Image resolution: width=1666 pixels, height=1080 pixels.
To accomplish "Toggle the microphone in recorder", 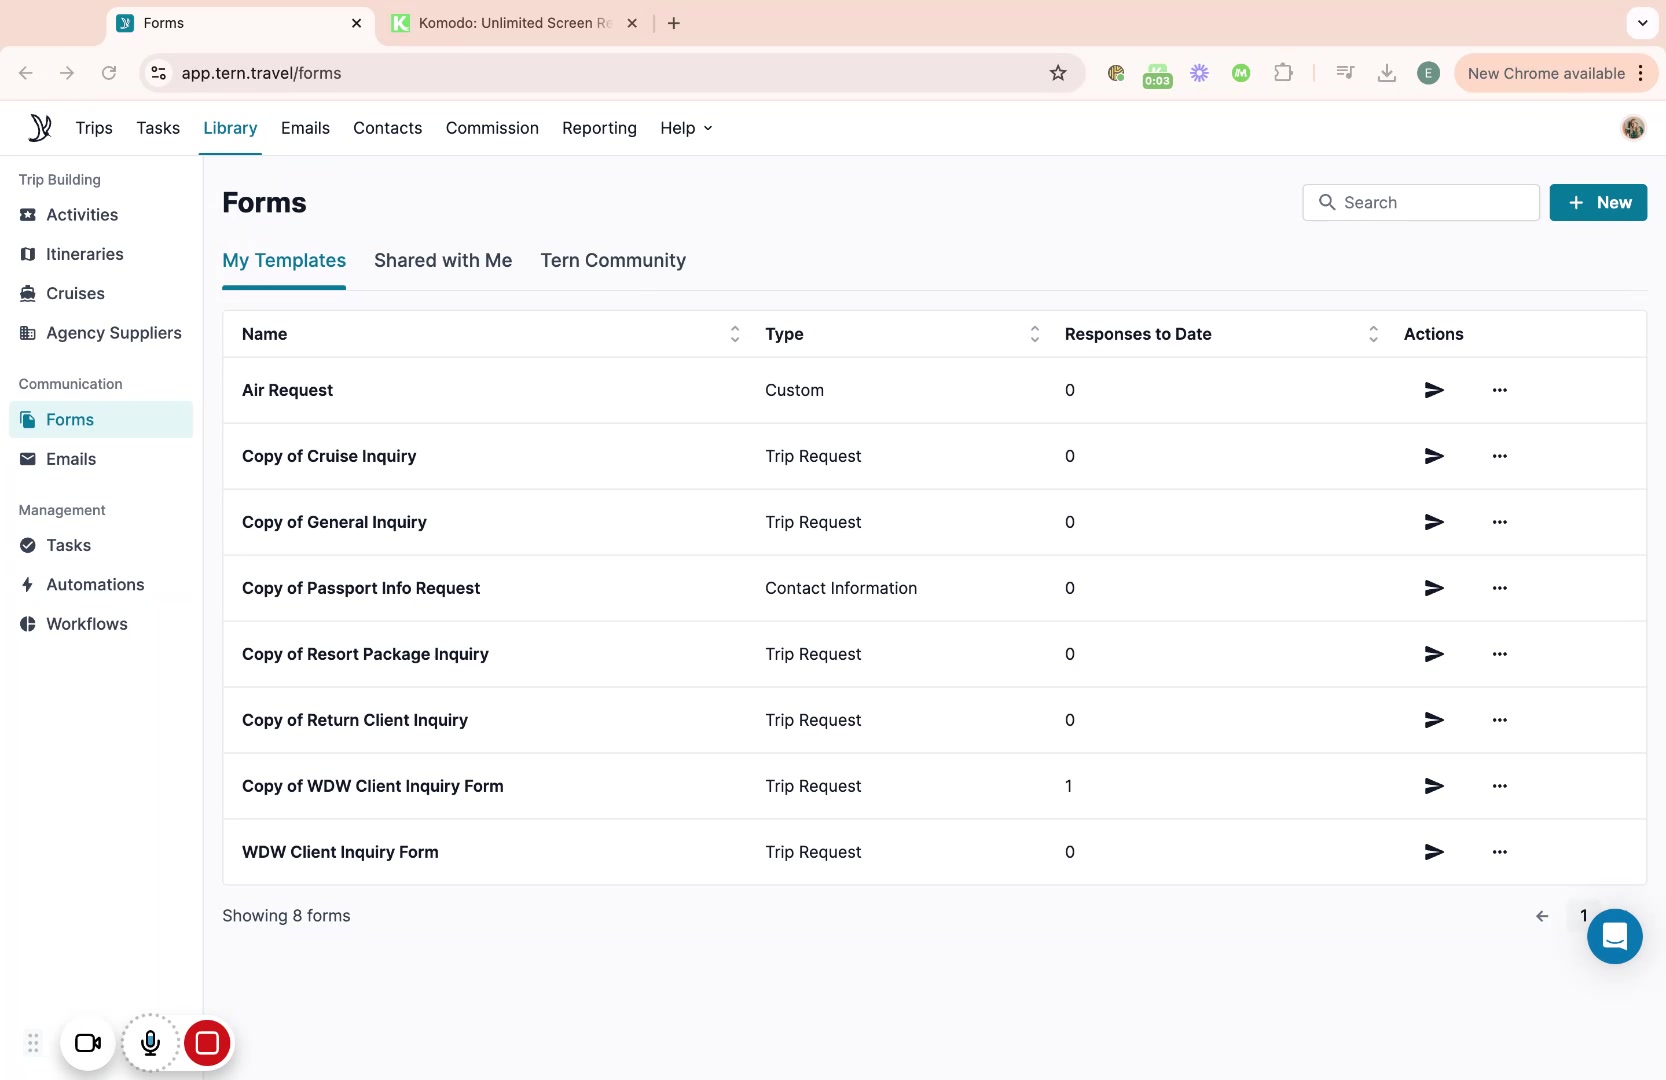I will [x=150, y=1043].
